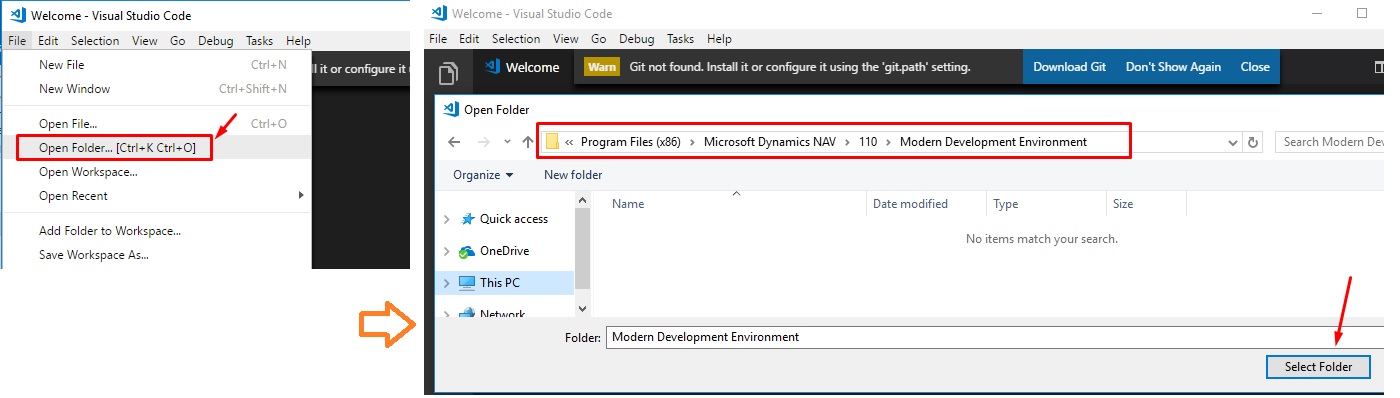Open File menu in right VS Code window
The width and height of the screenshot is (1400, 398).
point(438,39)
